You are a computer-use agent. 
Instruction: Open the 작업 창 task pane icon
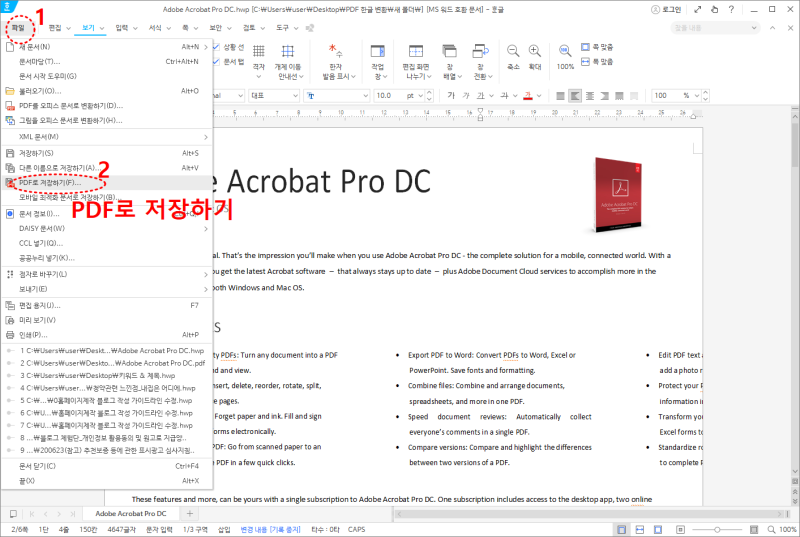378,51
